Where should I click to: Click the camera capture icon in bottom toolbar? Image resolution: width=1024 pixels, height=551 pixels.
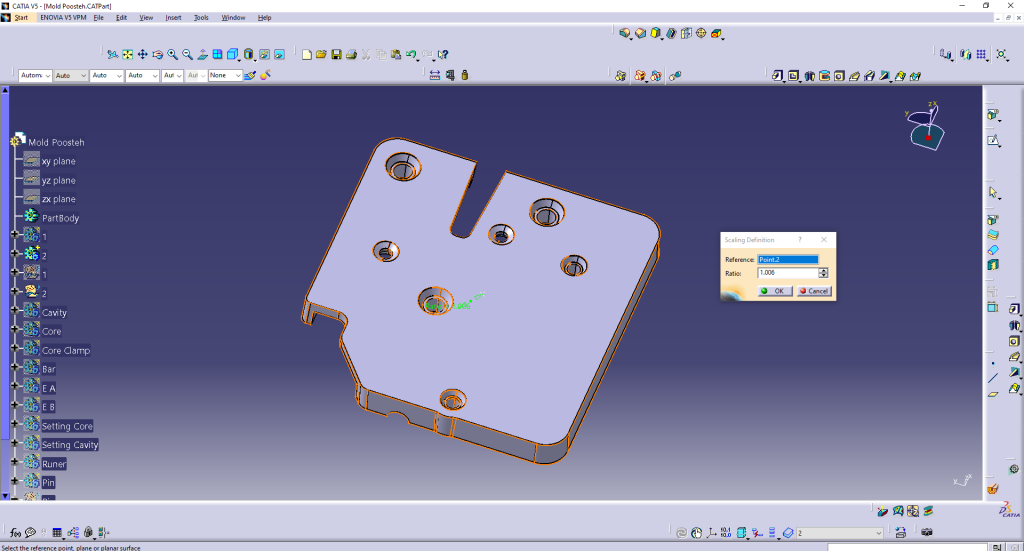927,533
